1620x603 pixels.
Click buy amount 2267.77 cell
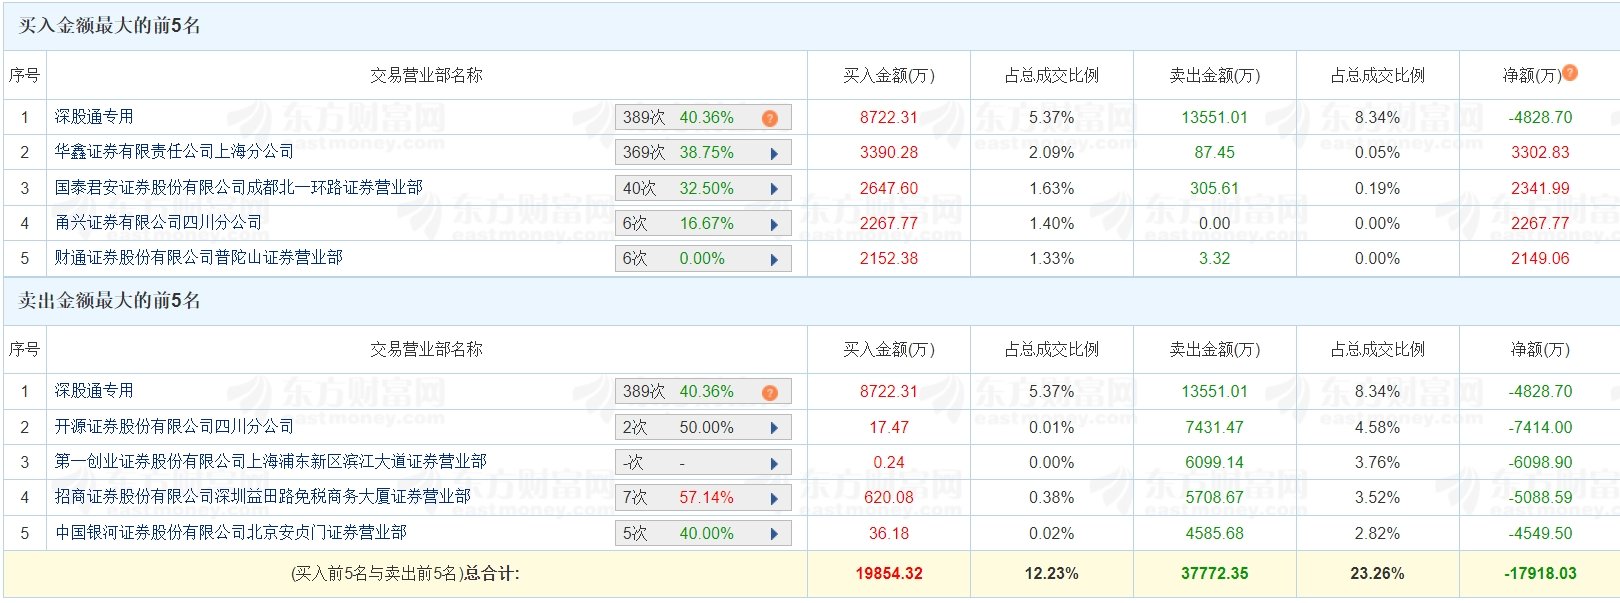point(889,224)
